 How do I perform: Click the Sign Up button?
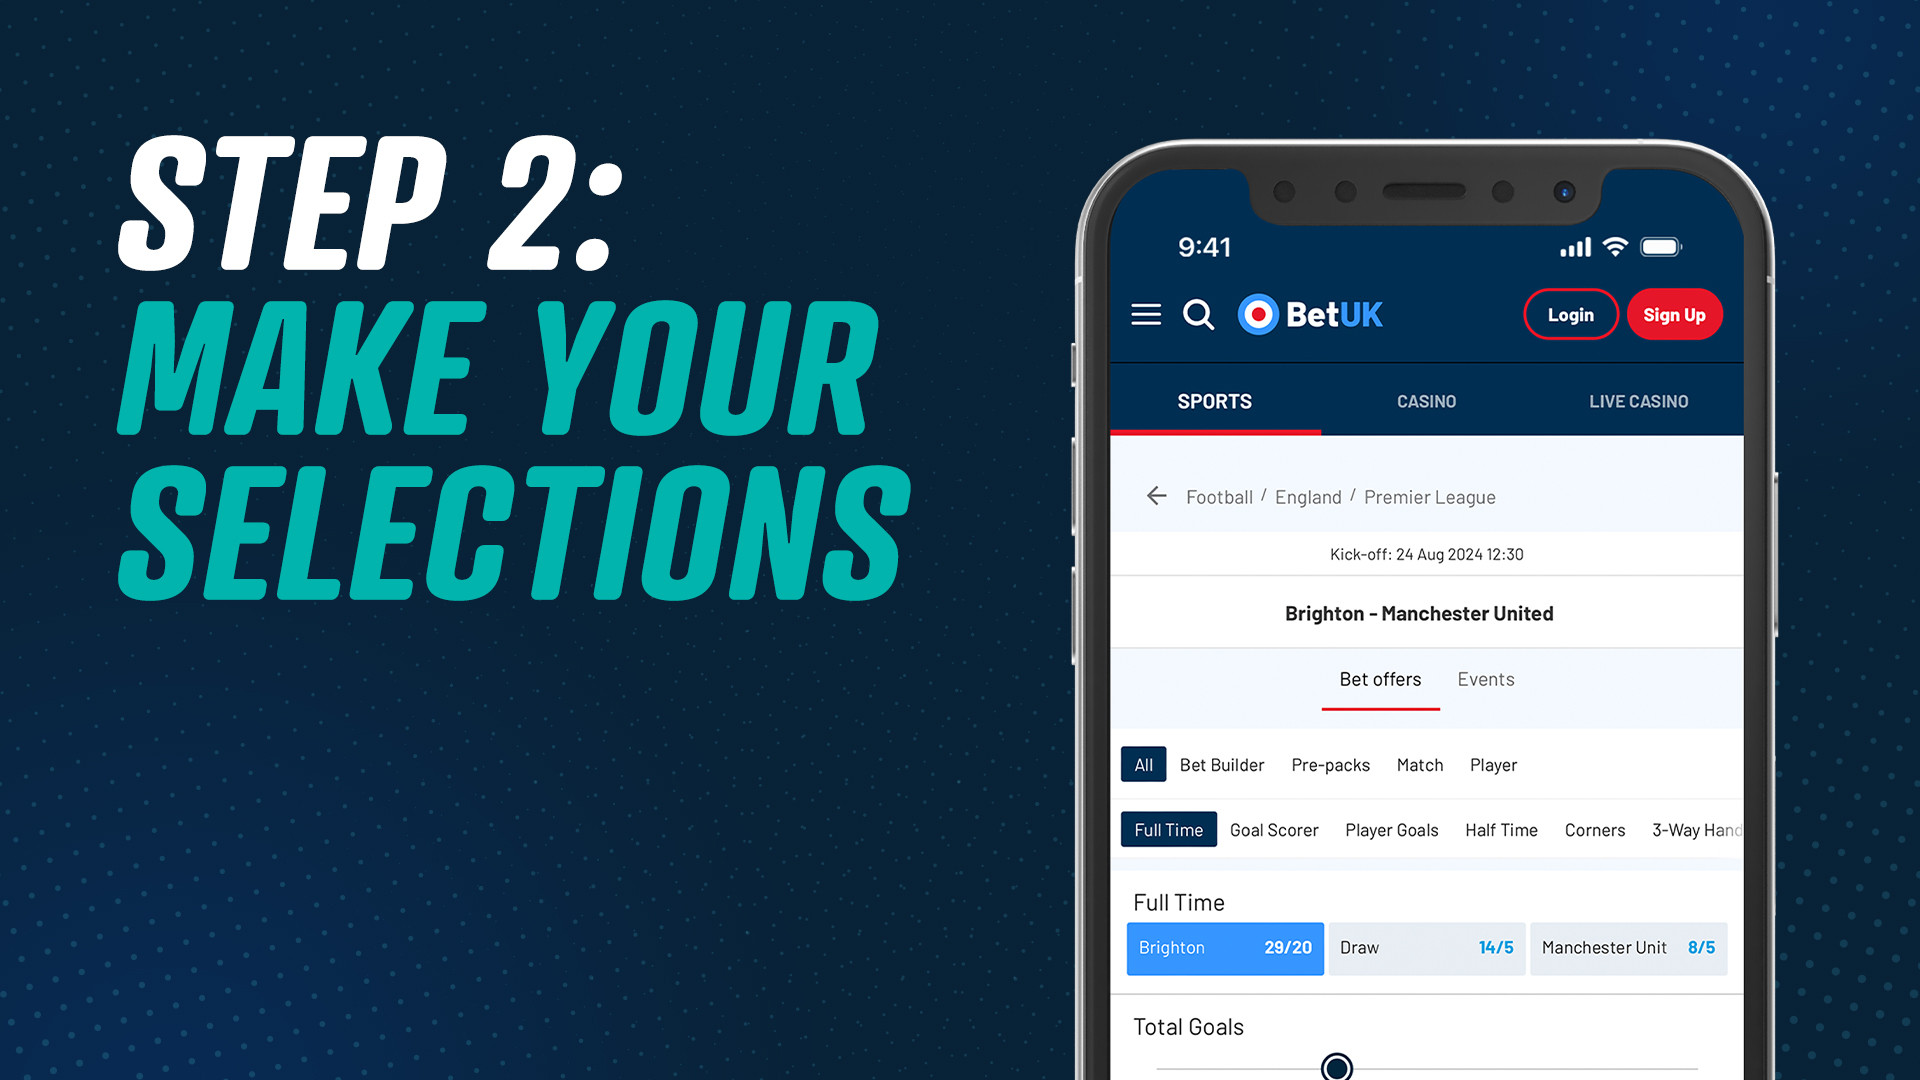point(1675,314)
